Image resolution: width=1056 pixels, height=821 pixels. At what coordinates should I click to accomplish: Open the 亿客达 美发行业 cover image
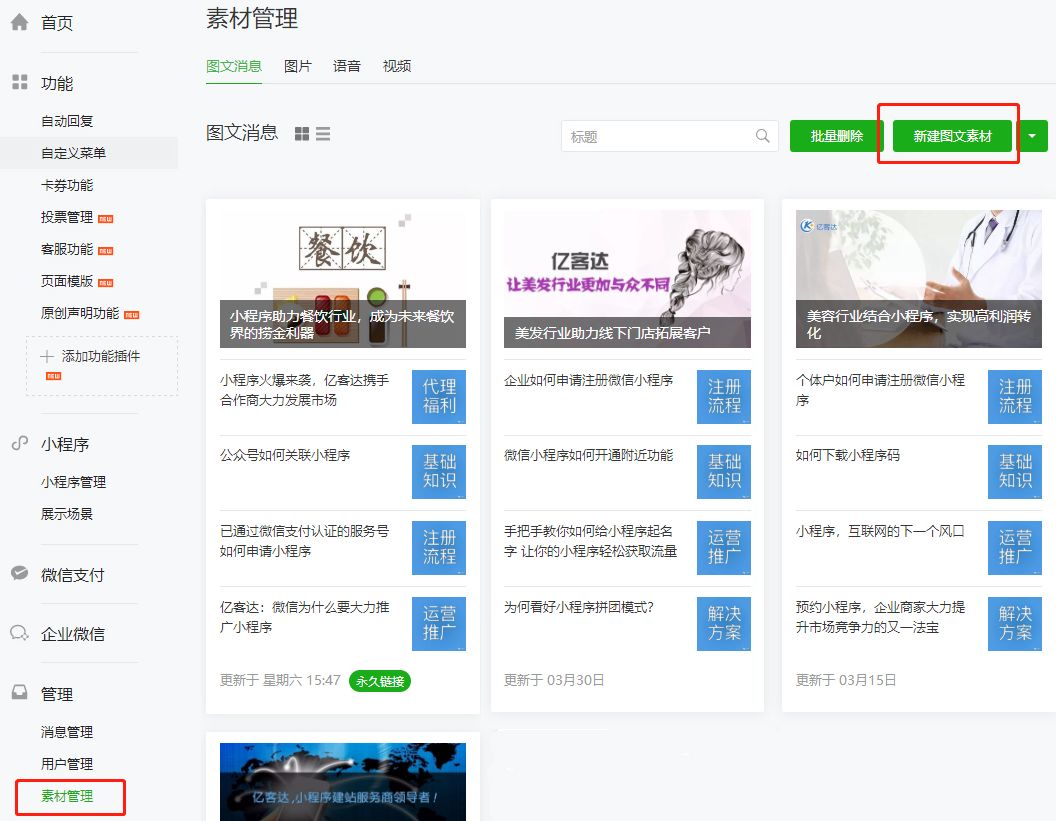pyautogui.click(x=627, y=279)
